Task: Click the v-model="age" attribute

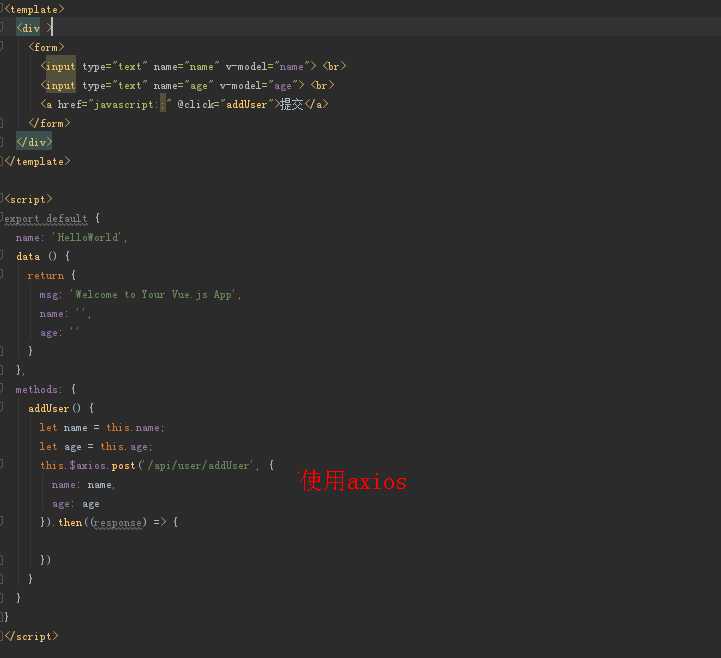Action: [259, 86]
